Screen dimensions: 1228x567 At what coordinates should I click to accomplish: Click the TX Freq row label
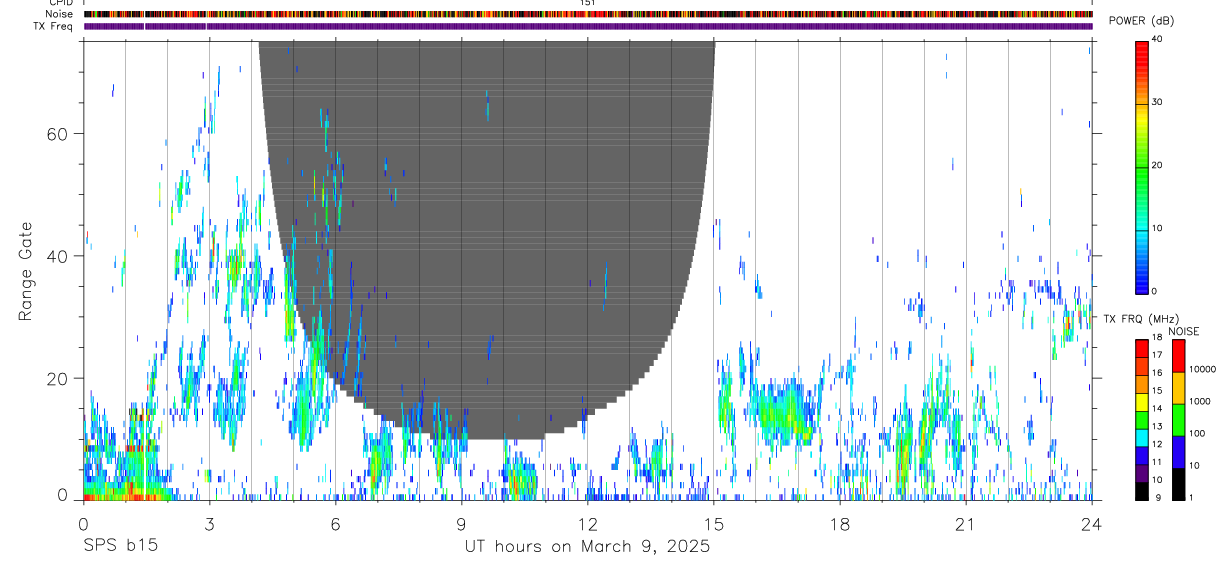pyautogui.click(x=54, y=27)
